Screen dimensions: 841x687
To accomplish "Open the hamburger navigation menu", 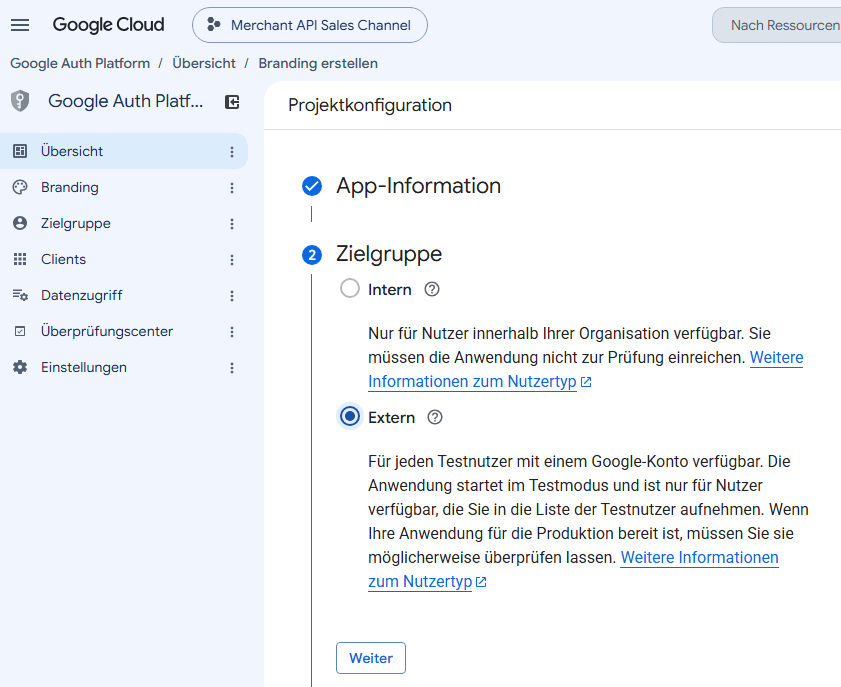I will click(20, 25).
